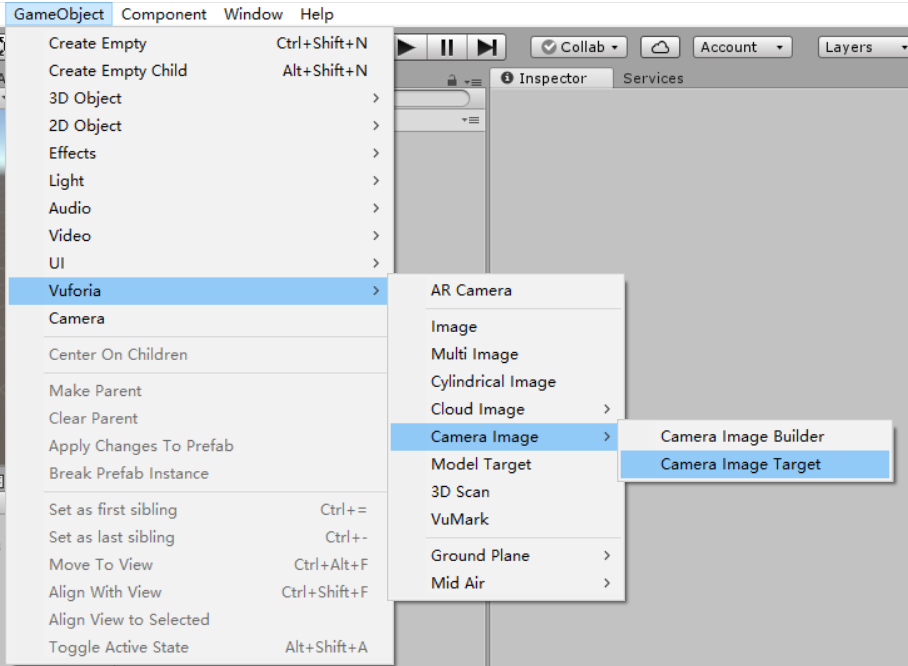
Task: Select Multi Image target
Action: coord(506,354)
